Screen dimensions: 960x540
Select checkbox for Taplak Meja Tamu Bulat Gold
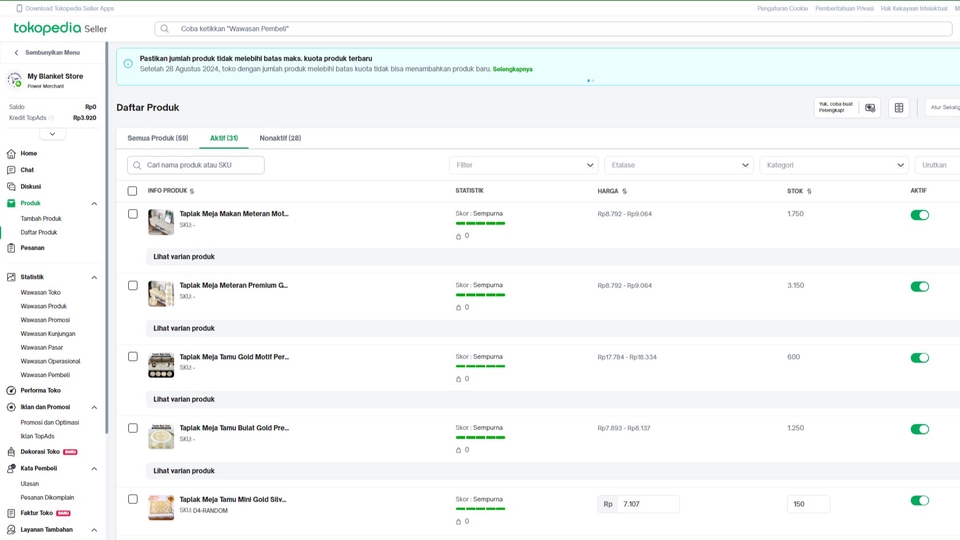(133, 428)
